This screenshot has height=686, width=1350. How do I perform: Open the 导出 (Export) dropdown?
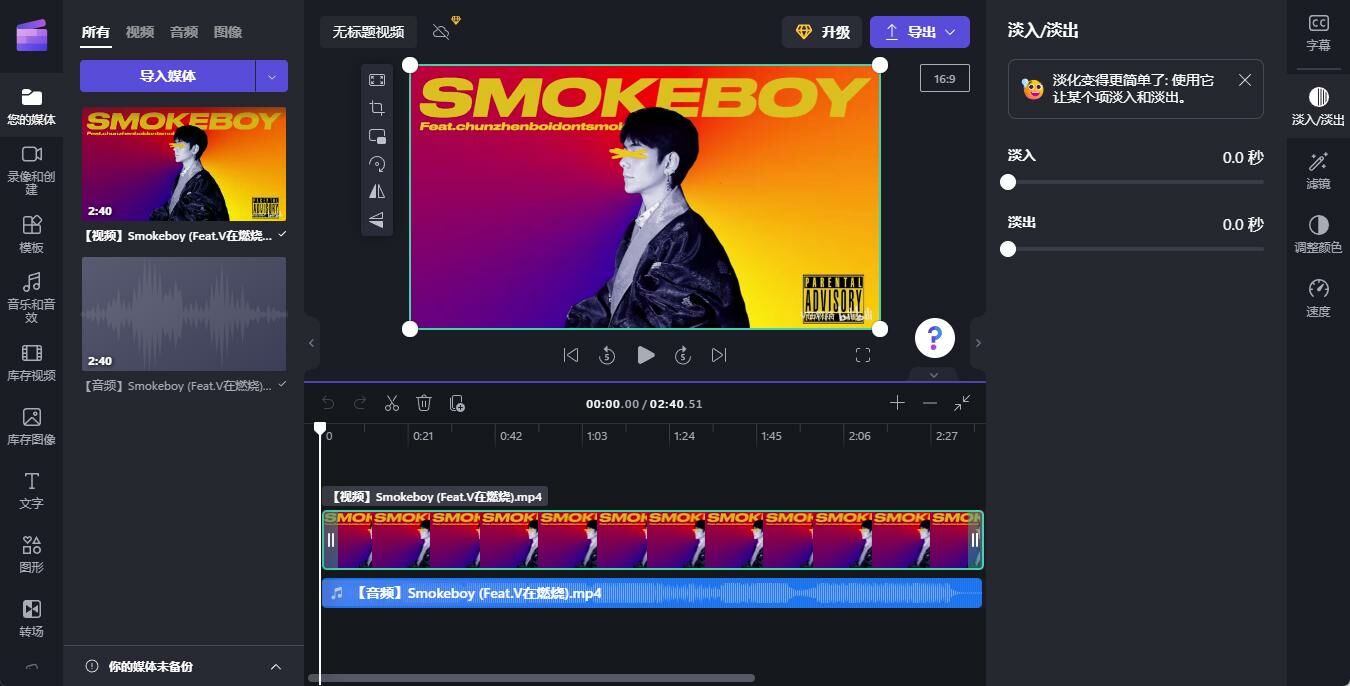(920, 32)
